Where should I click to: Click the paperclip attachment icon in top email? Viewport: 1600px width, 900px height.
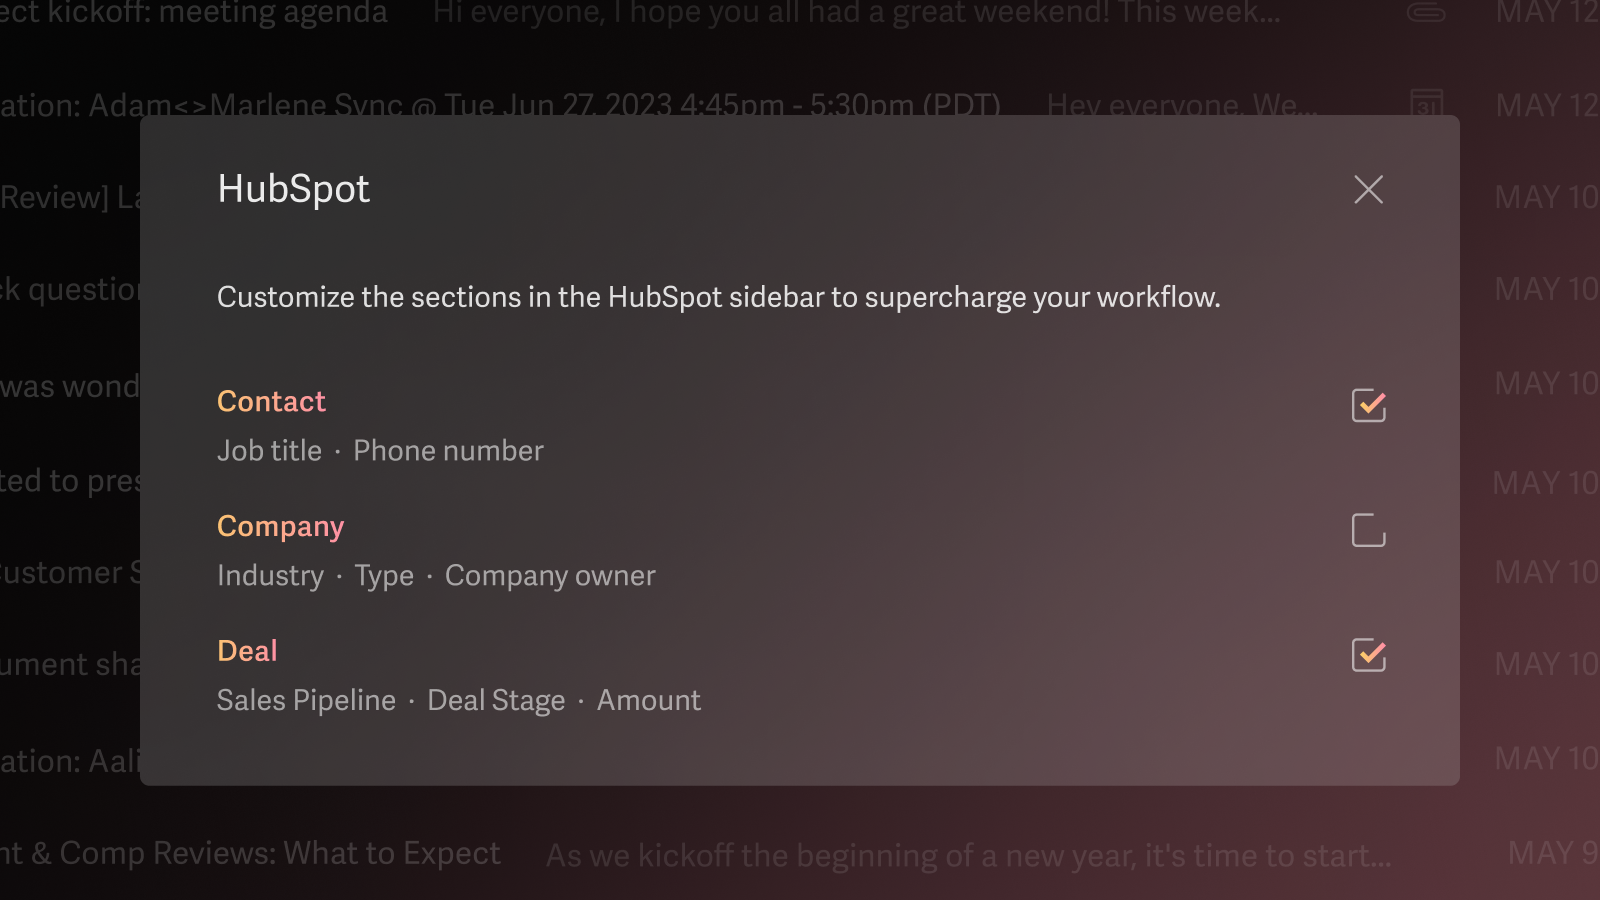1426,13
